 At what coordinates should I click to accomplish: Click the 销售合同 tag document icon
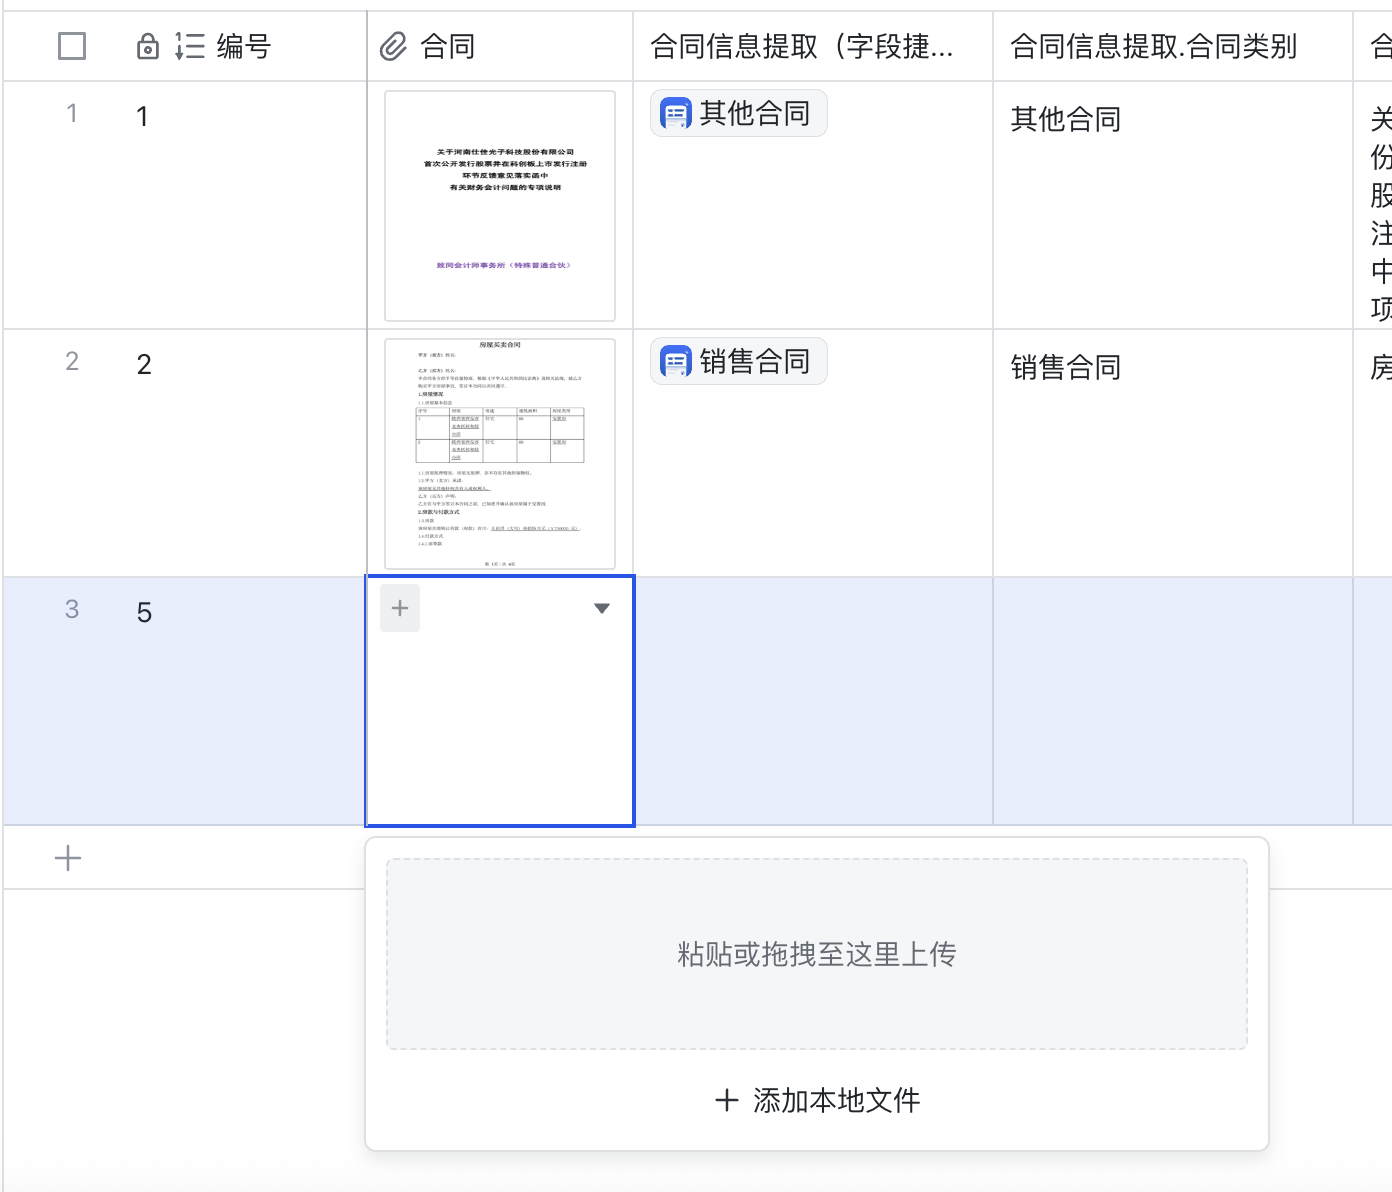pos(676,362)
